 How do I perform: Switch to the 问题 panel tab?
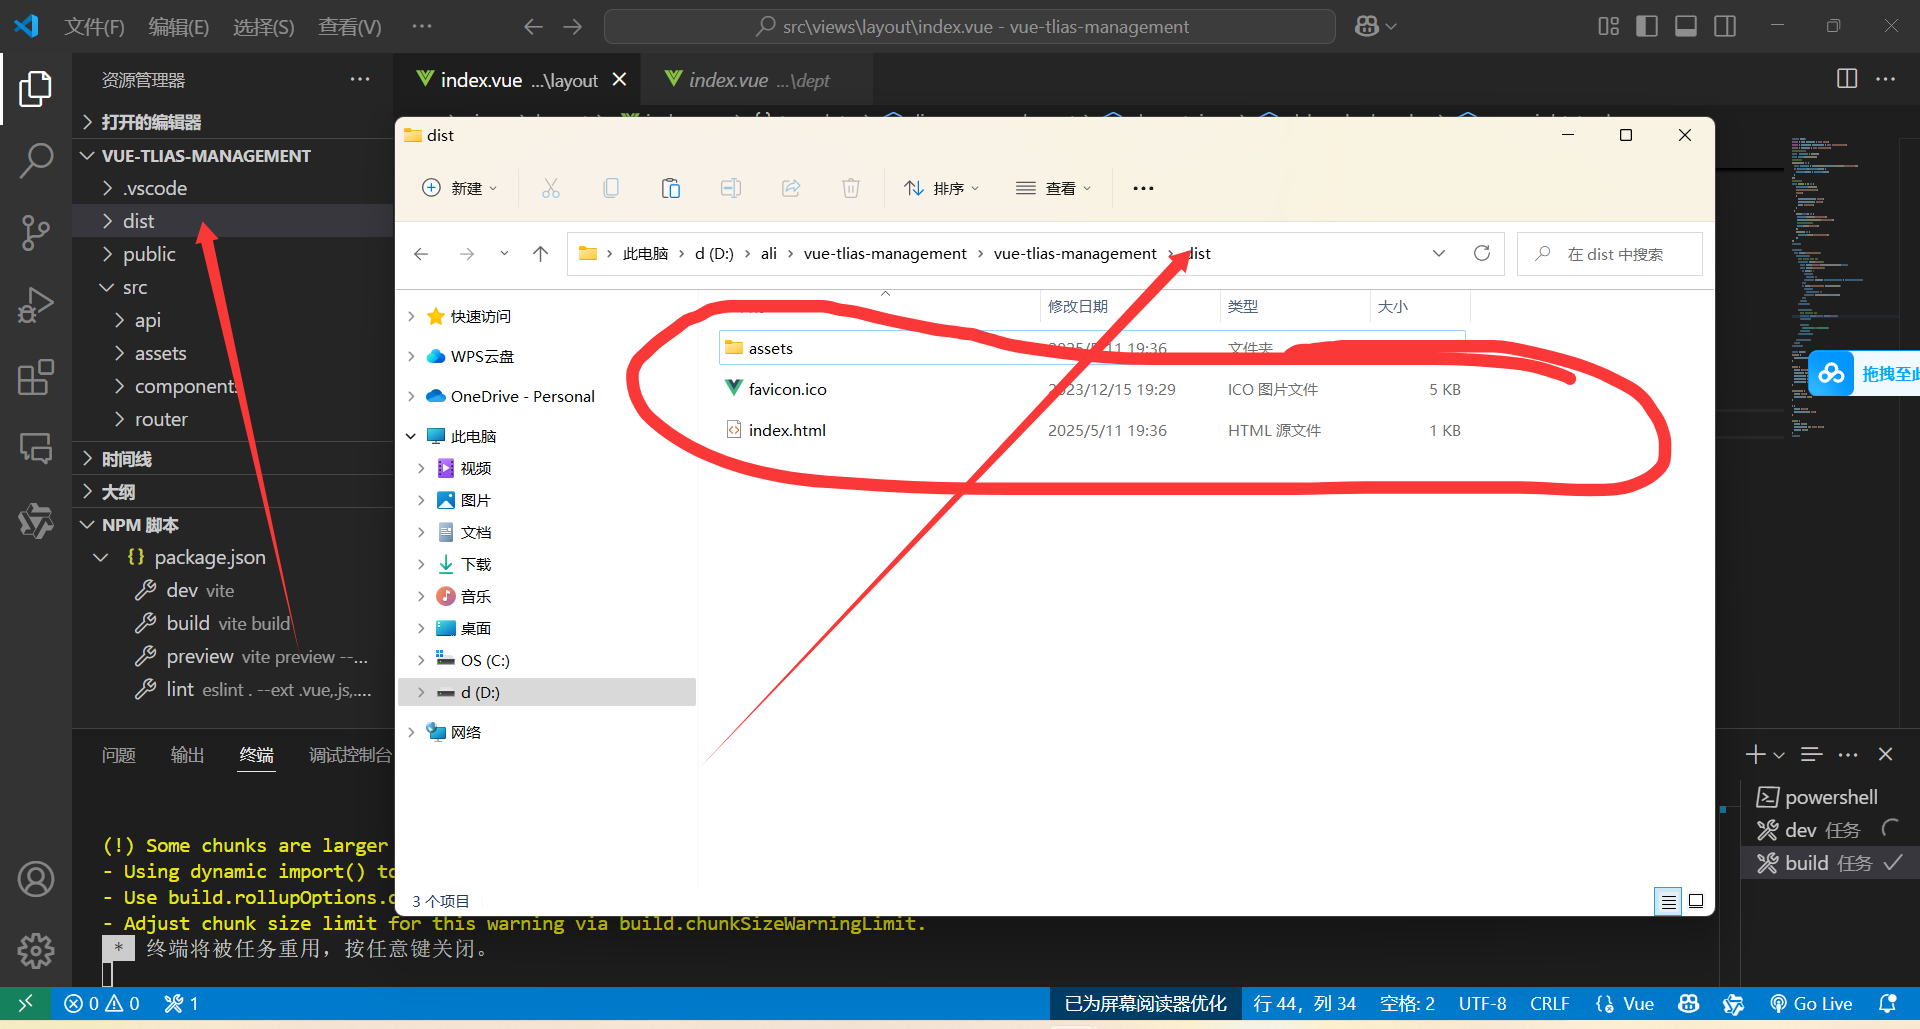[118, 755]
